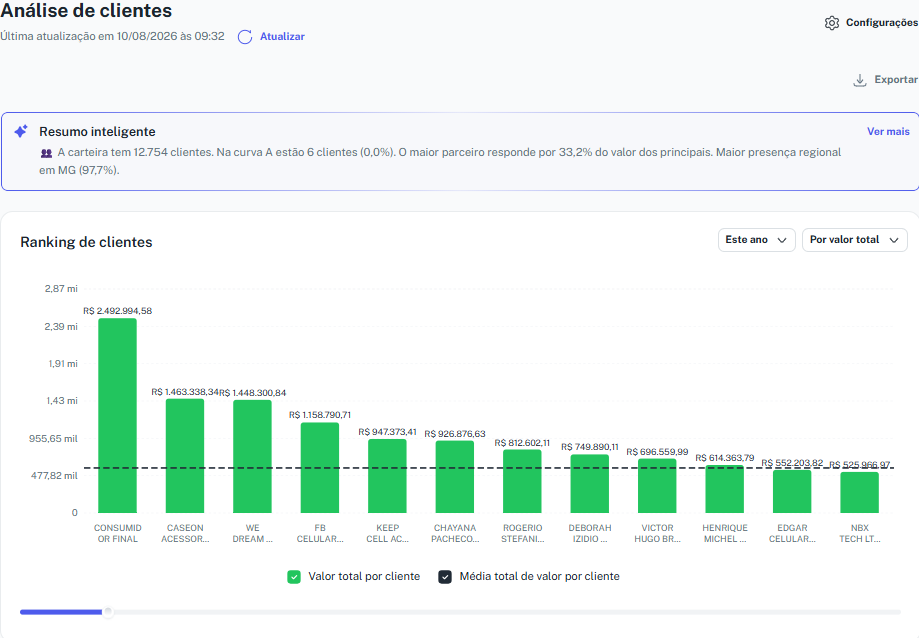
Task: Click the Atualizar link
Action: (x=282, y=36)
